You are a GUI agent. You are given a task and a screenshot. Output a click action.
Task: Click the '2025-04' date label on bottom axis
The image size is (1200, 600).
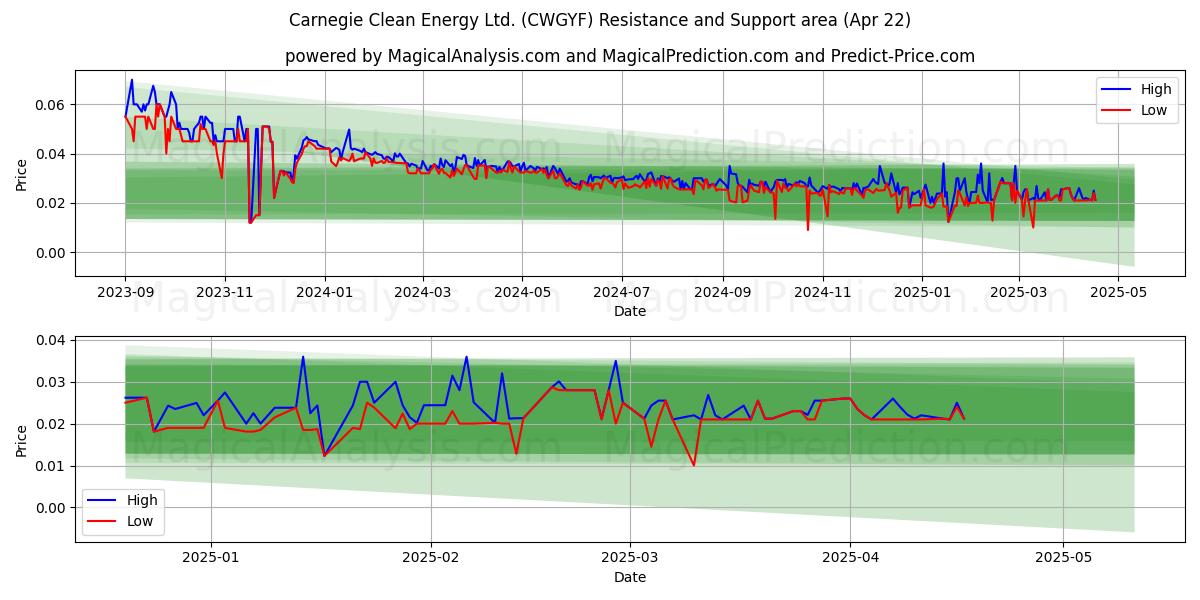851,559
